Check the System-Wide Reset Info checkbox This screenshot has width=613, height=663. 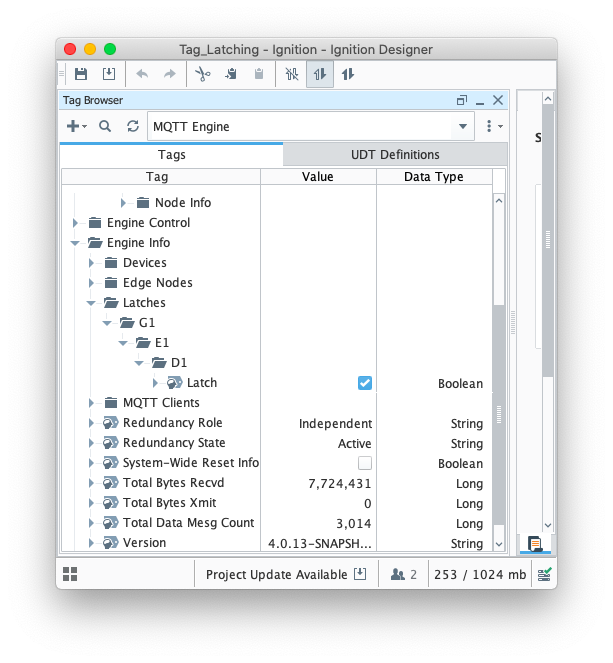coord(365,463)
